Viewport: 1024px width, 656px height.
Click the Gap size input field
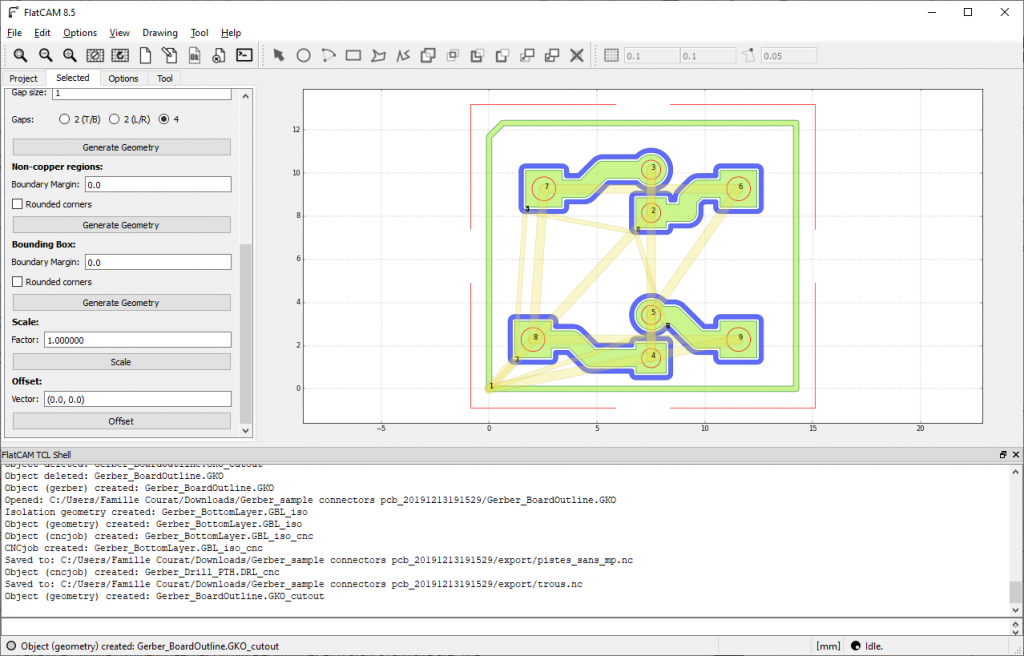coord(142,93)
